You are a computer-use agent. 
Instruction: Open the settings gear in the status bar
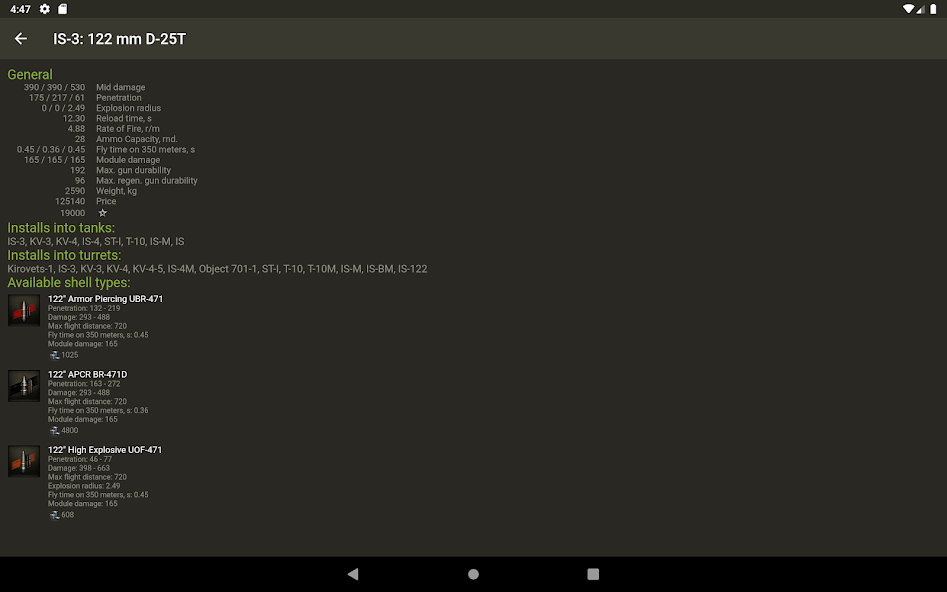[43, 8]
